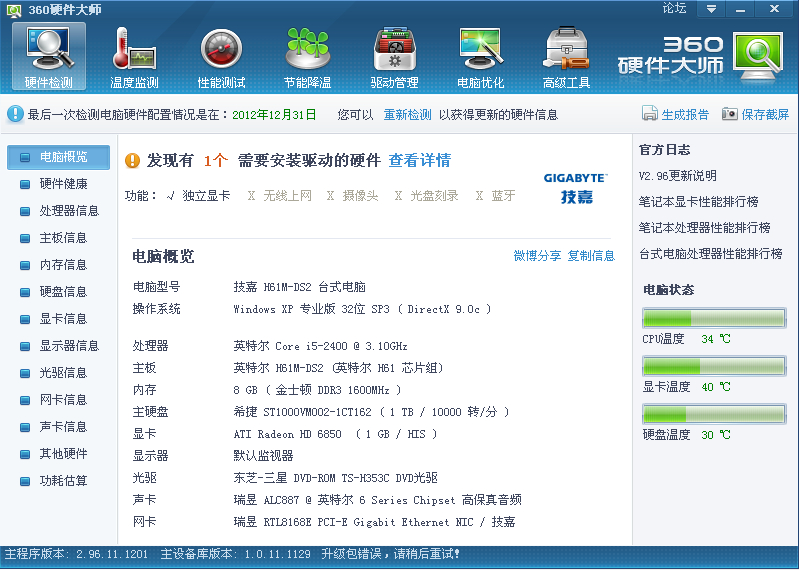Click 查看详情 to view driver details
Image resolution: width=799 pixels, height=570 pixels.
tap(419, 160)
